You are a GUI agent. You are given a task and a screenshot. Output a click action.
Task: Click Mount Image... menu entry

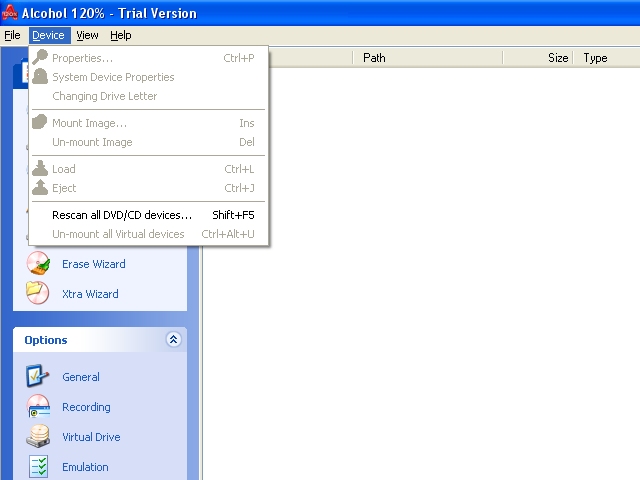coord(149,123)
